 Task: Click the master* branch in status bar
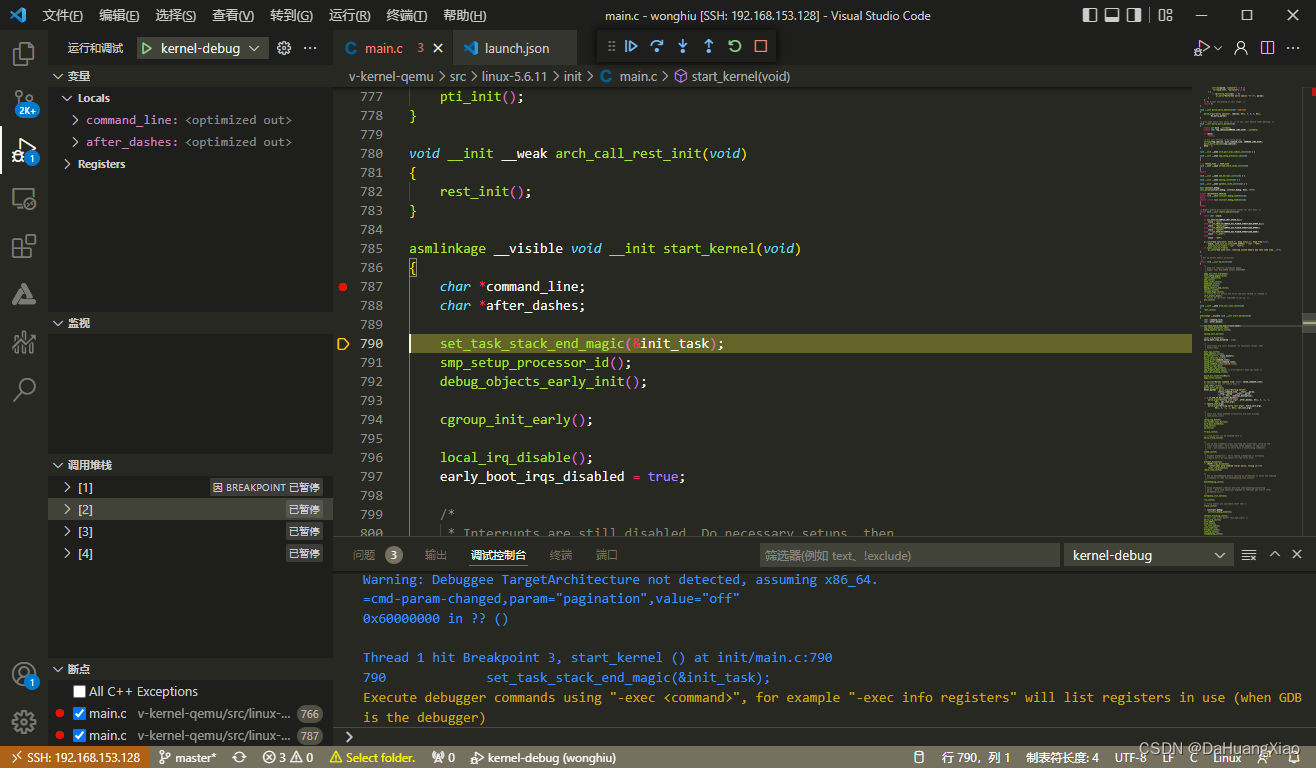(187, 757)
